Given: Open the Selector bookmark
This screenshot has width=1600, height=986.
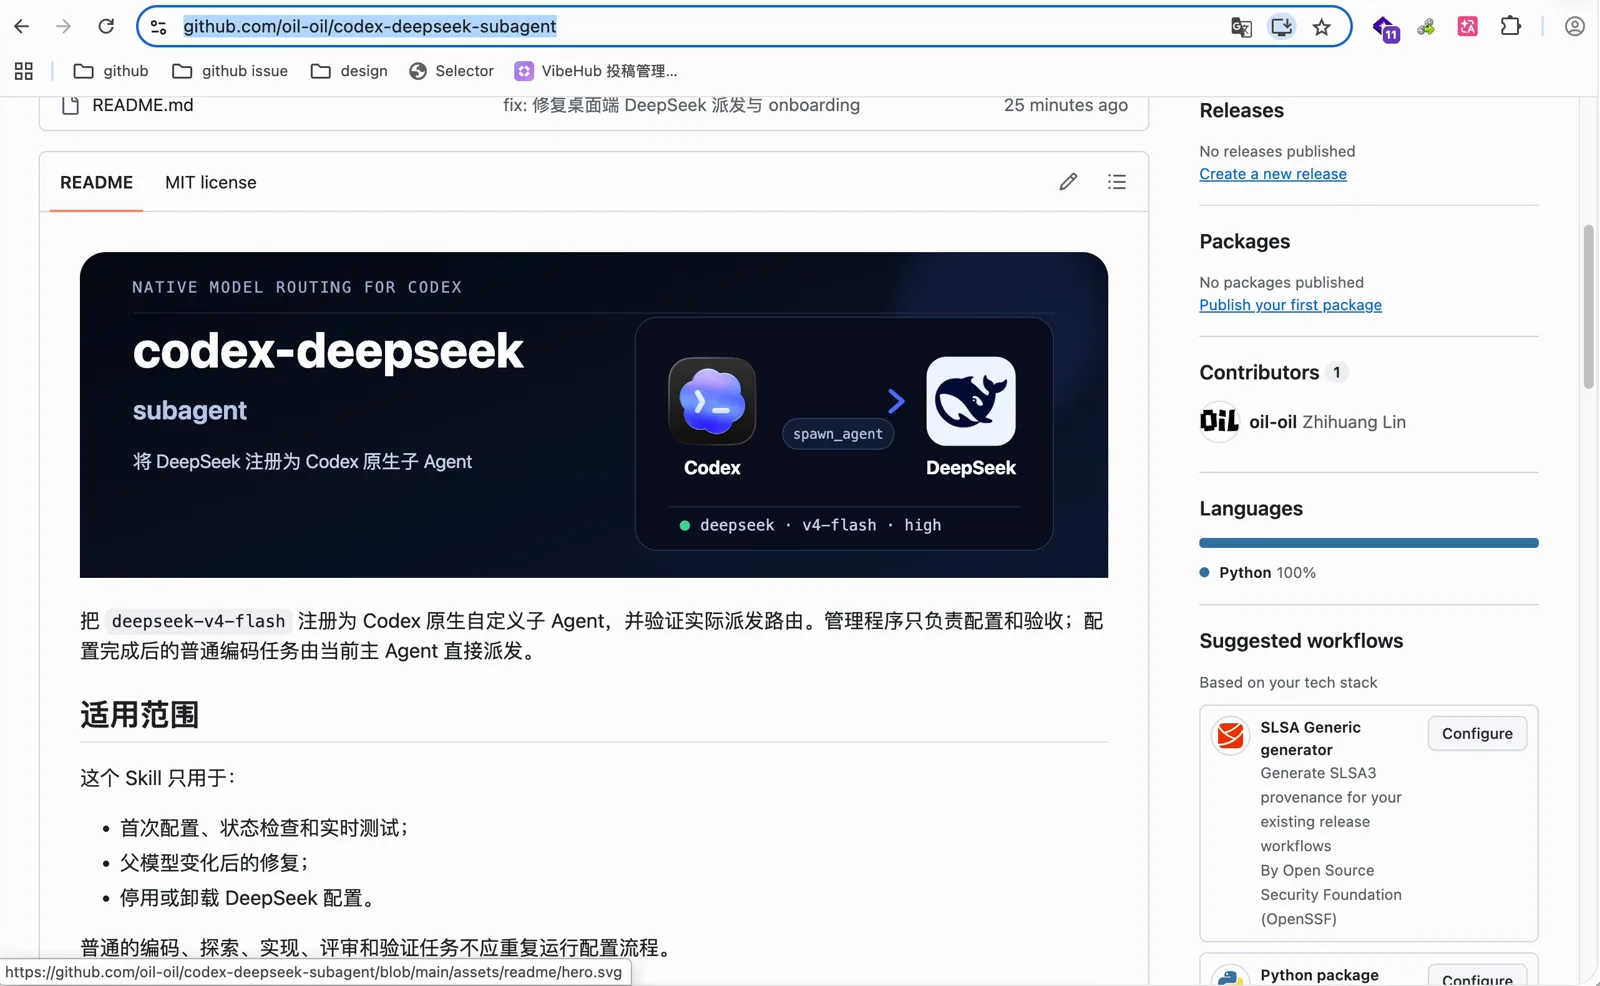Looking at the screenshot, I should 451,71.
